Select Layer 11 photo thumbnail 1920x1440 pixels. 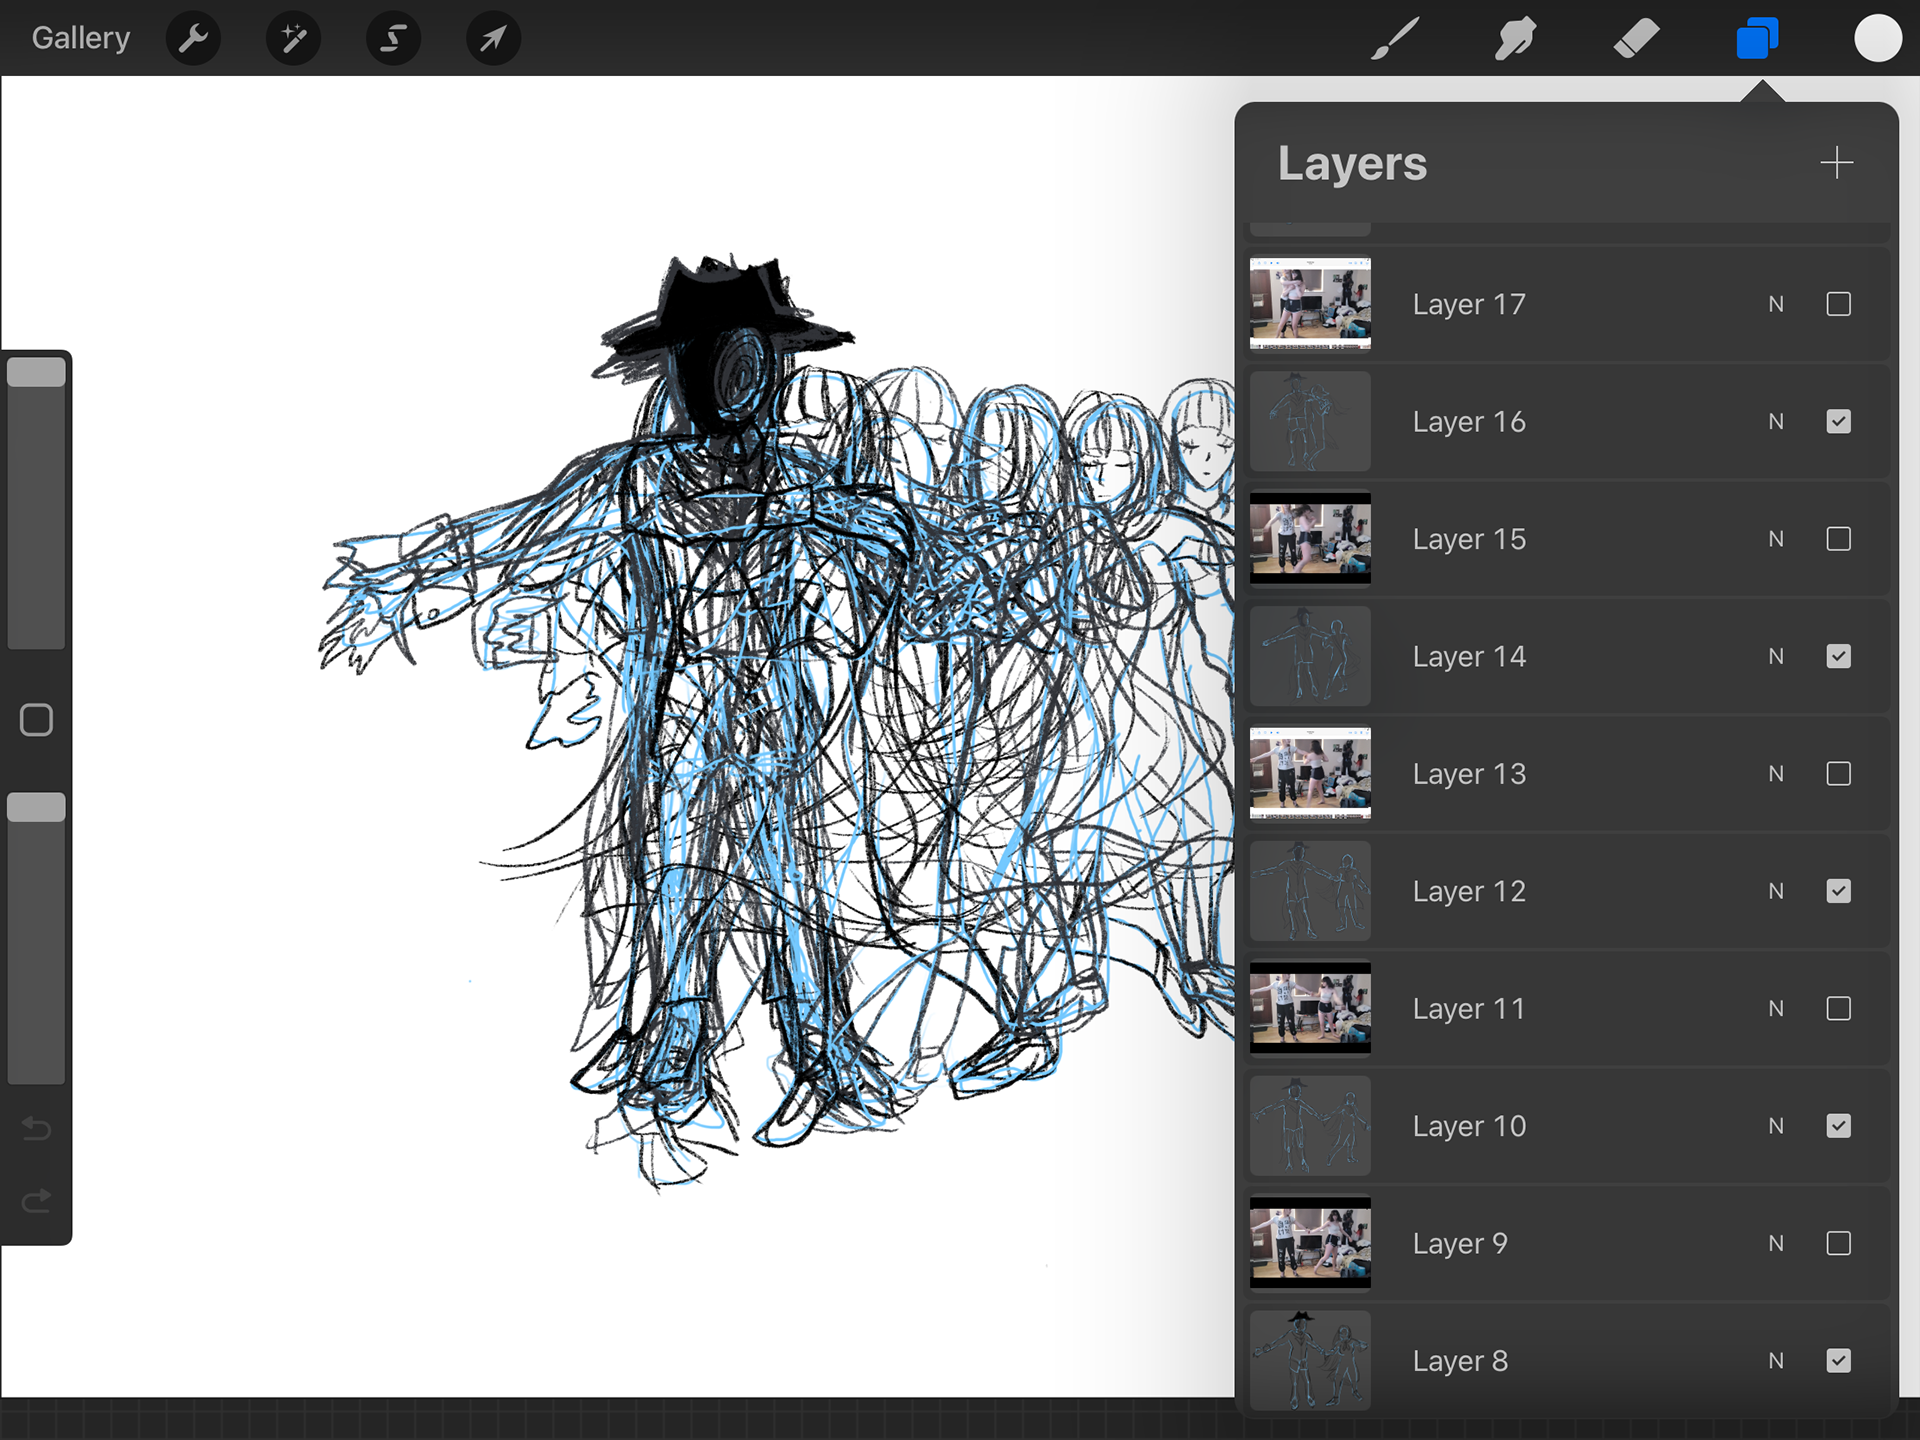1310,1008
